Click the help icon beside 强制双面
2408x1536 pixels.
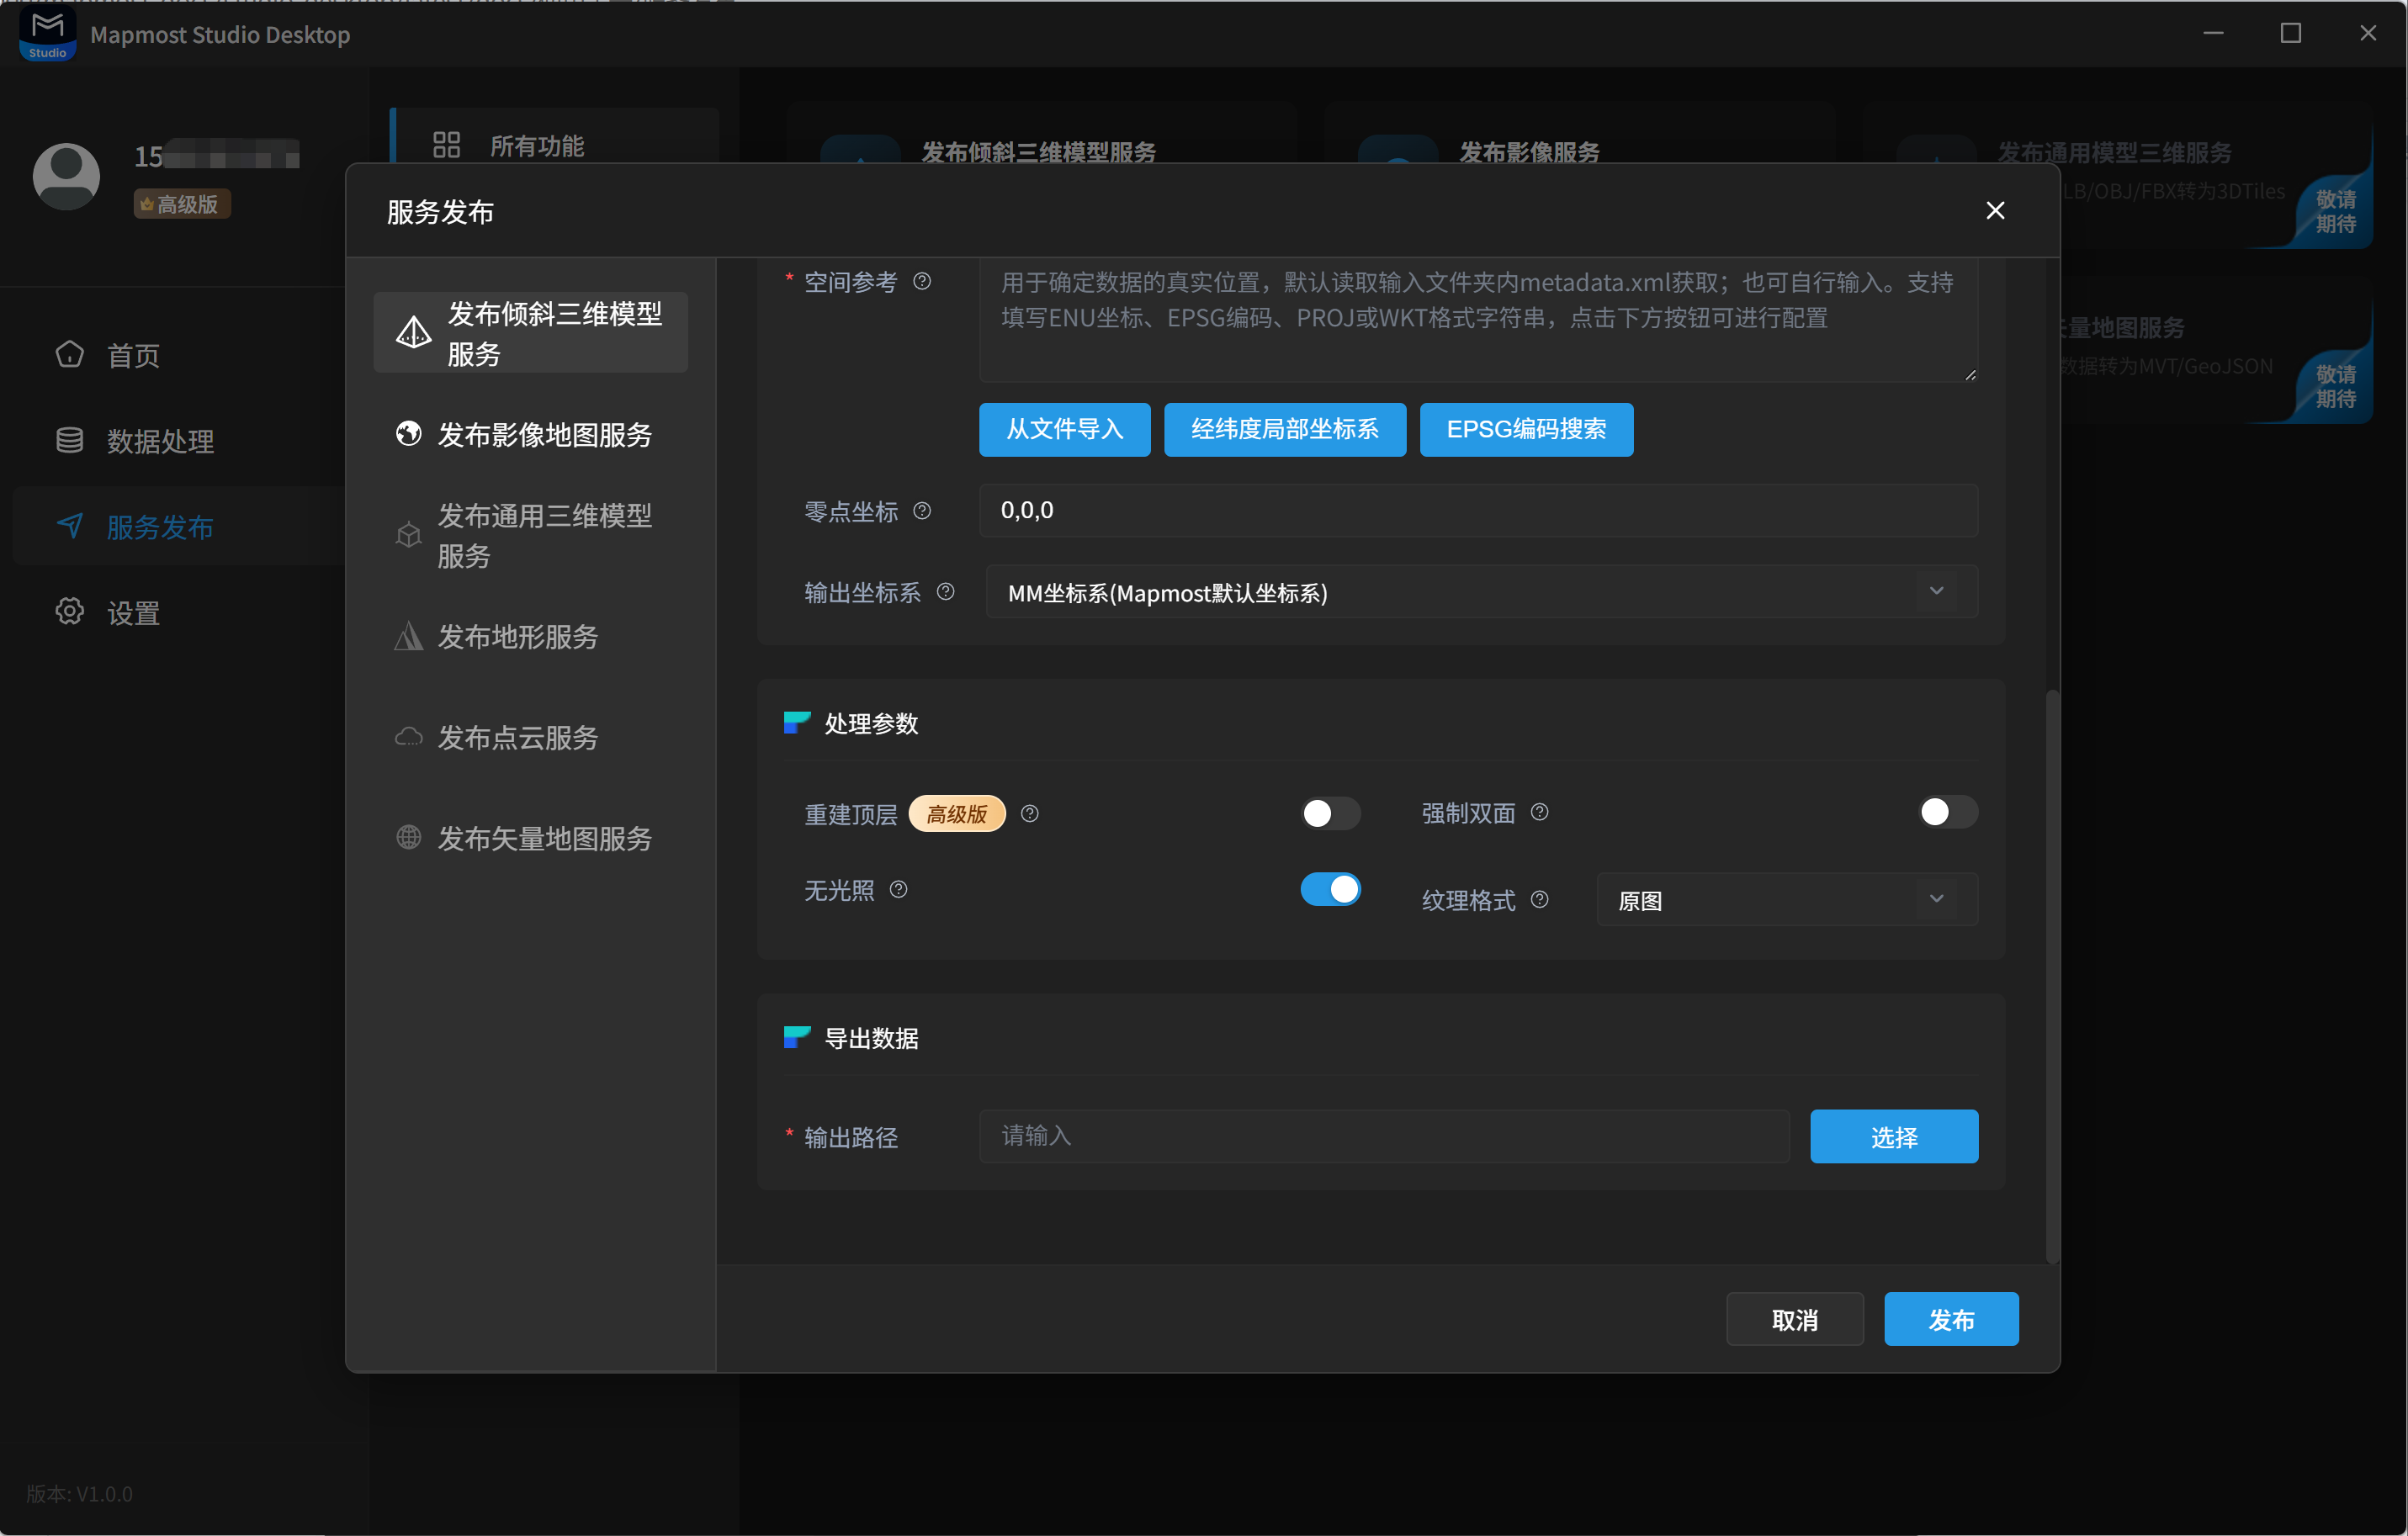pos(1539,812)
